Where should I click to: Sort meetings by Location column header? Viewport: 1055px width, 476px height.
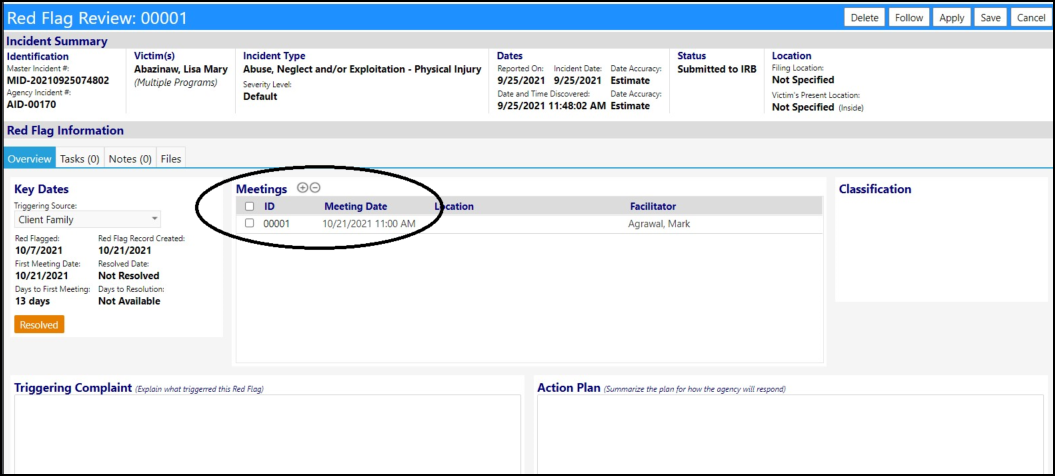click(x=454, y=207)
